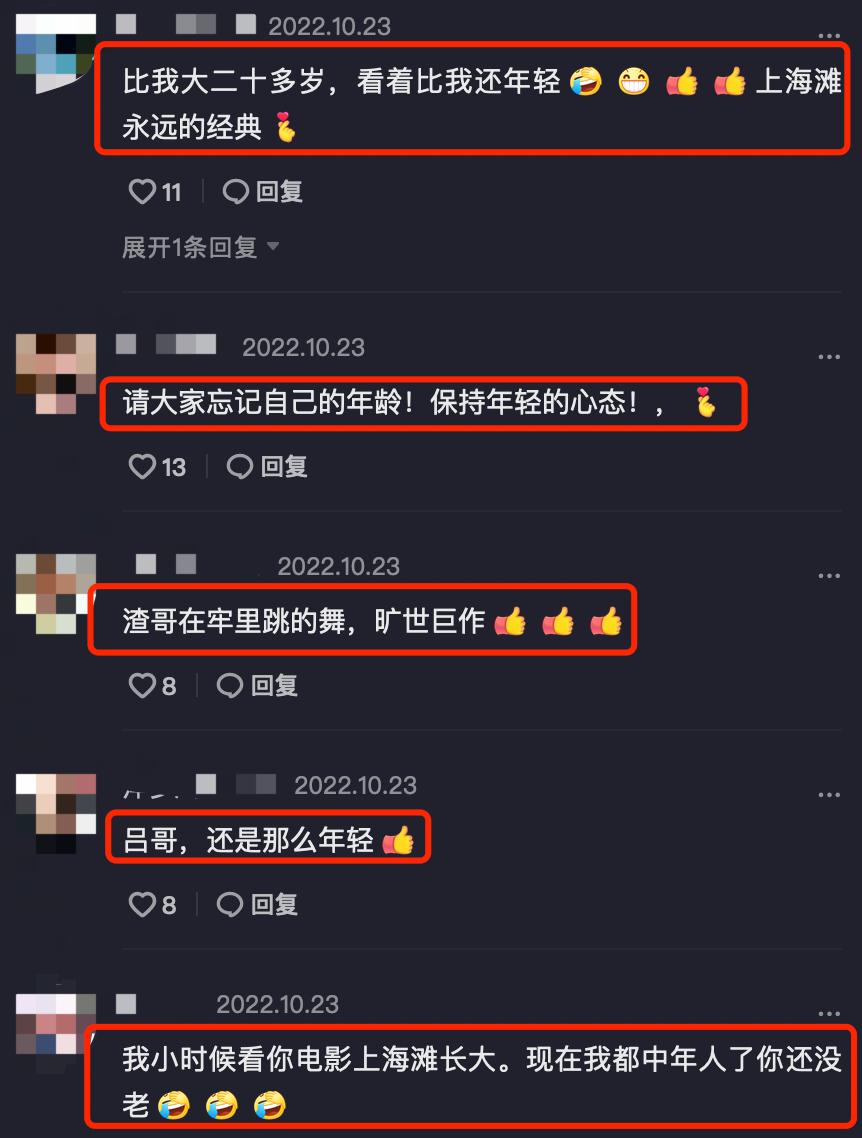862x1138 pixels.
Task: Open avatar of 渣哥在牢里跳的舞 commenter
Action: pos(56,594)
